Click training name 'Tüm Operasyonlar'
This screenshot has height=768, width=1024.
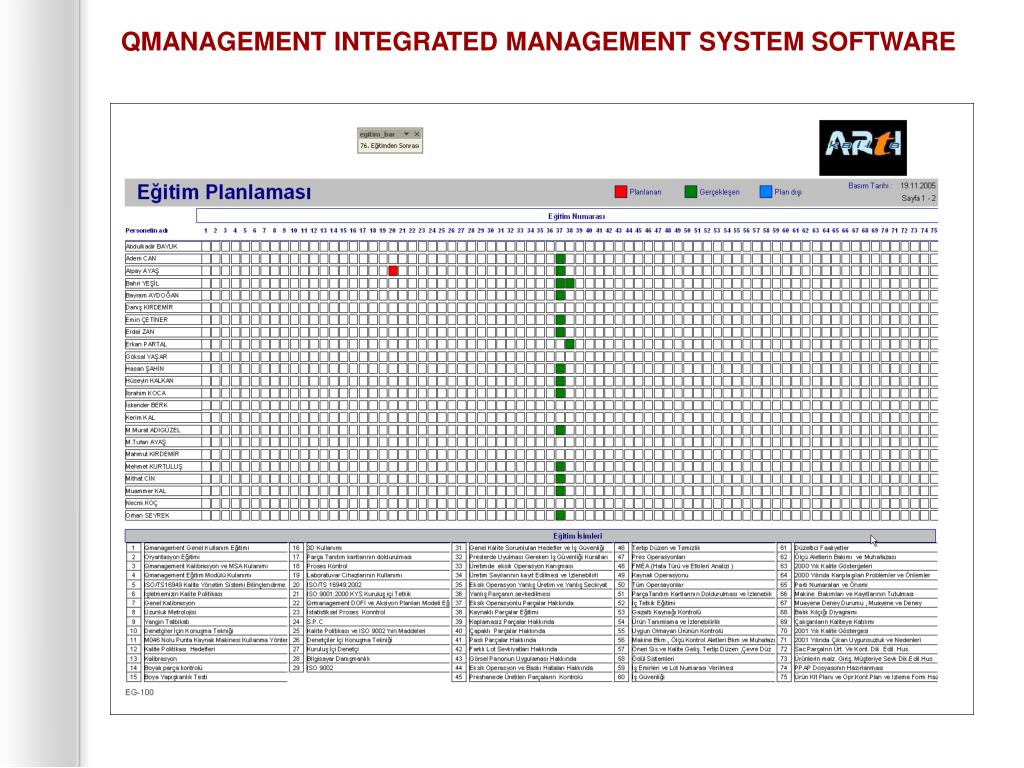click(658, 585)
